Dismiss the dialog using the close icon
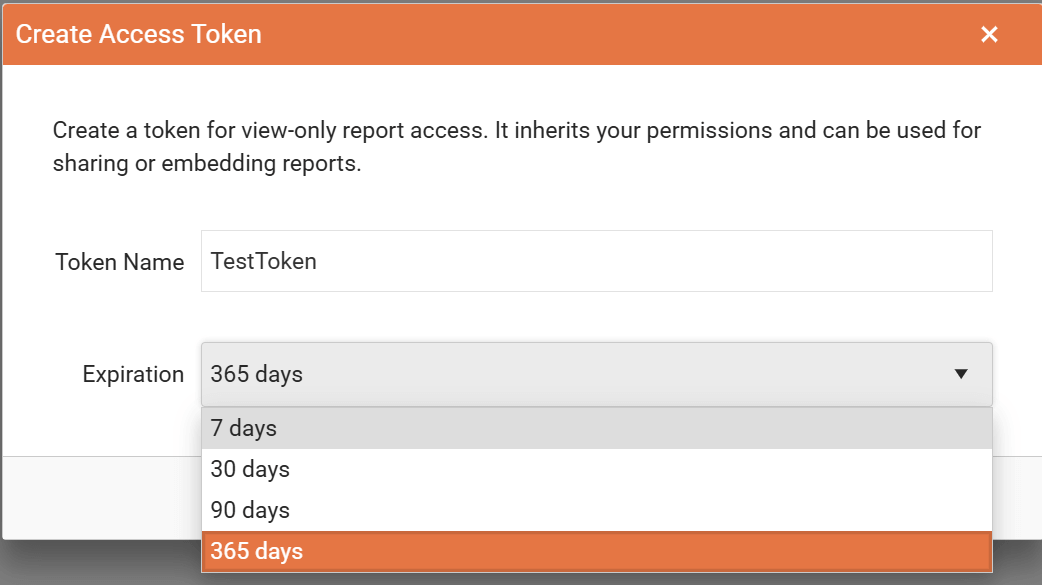The width and height of the screenshot is (1042, 585). (x=989, y=34)
